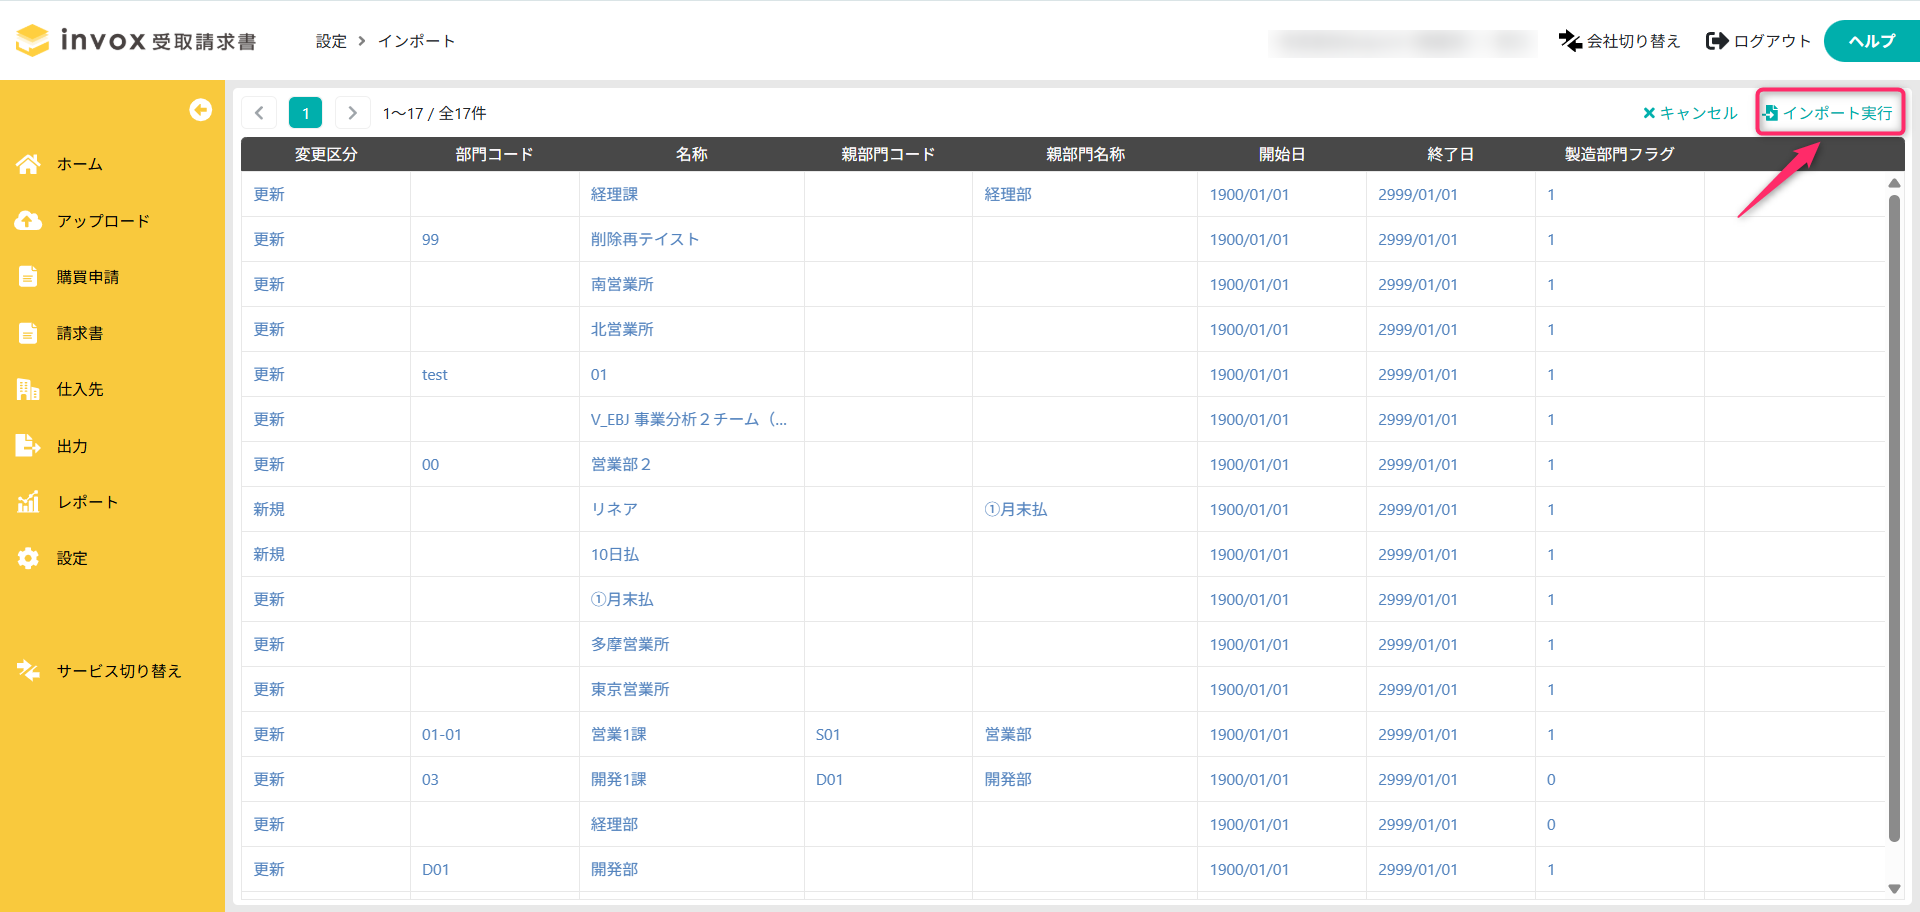The height and width of the screenshot is (912, 1920).
Task: Open 仕入先 menu item
Action: 80,389
